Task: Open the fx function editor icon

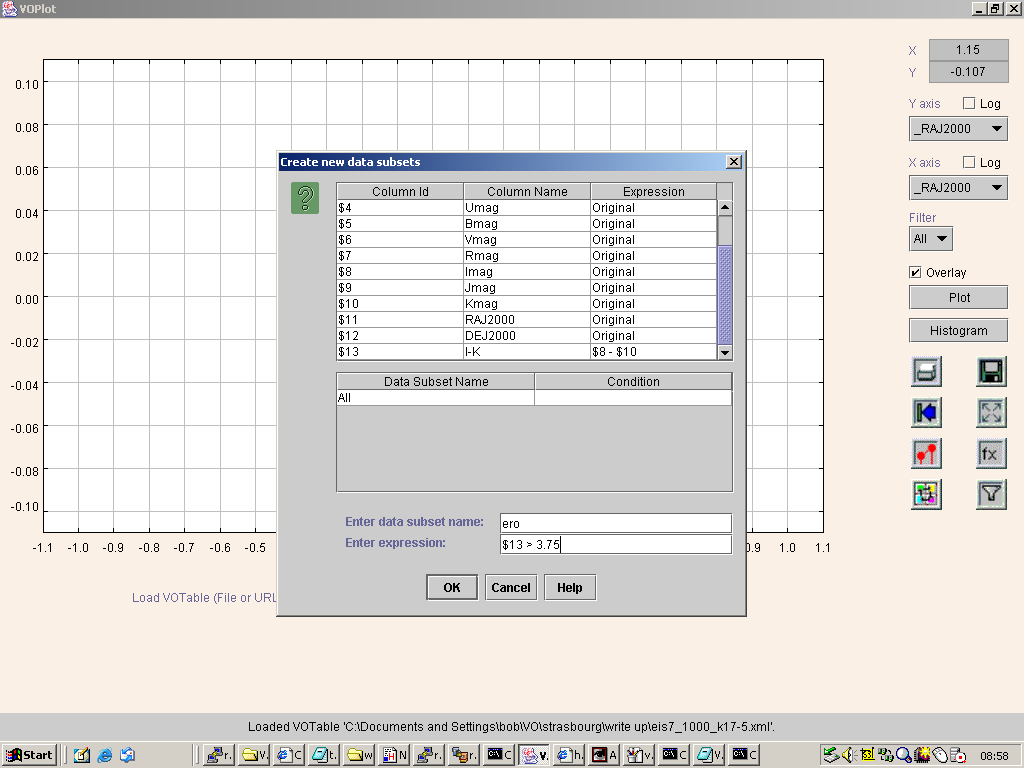Action: 991,454
